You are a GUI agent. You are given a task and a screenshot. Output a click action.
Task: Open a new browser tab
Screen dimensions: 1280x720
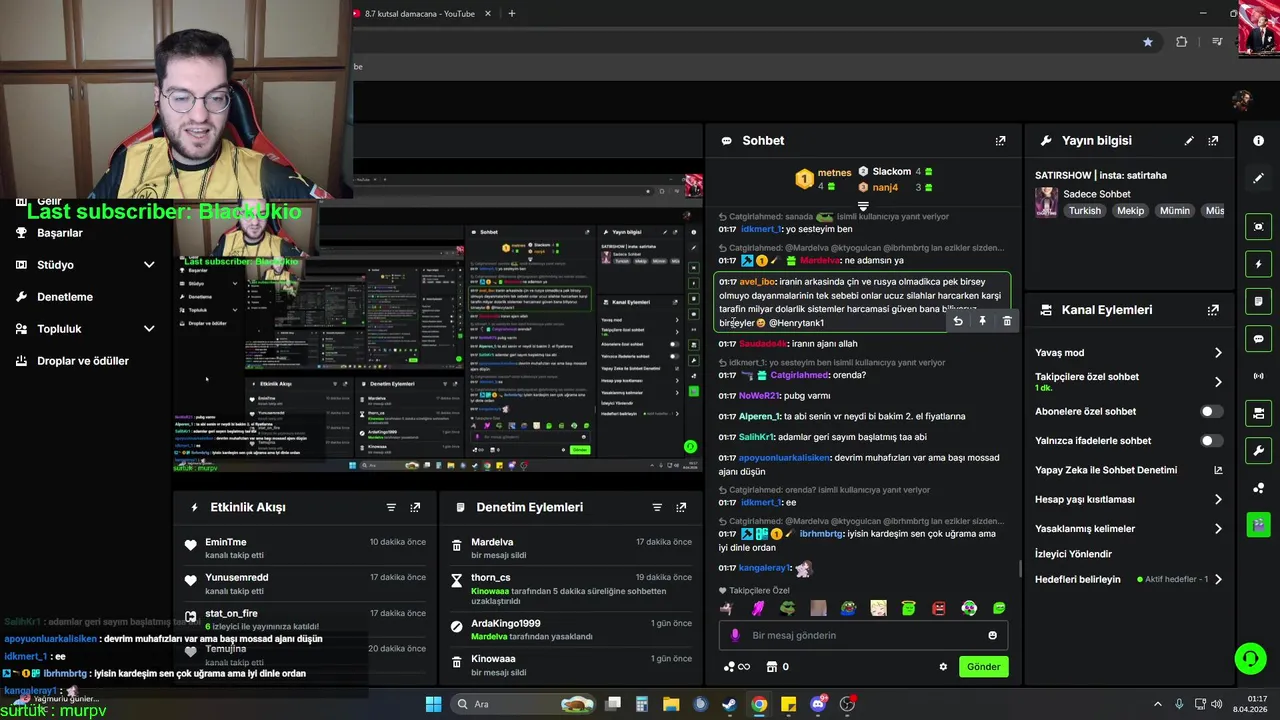[512, 14]
